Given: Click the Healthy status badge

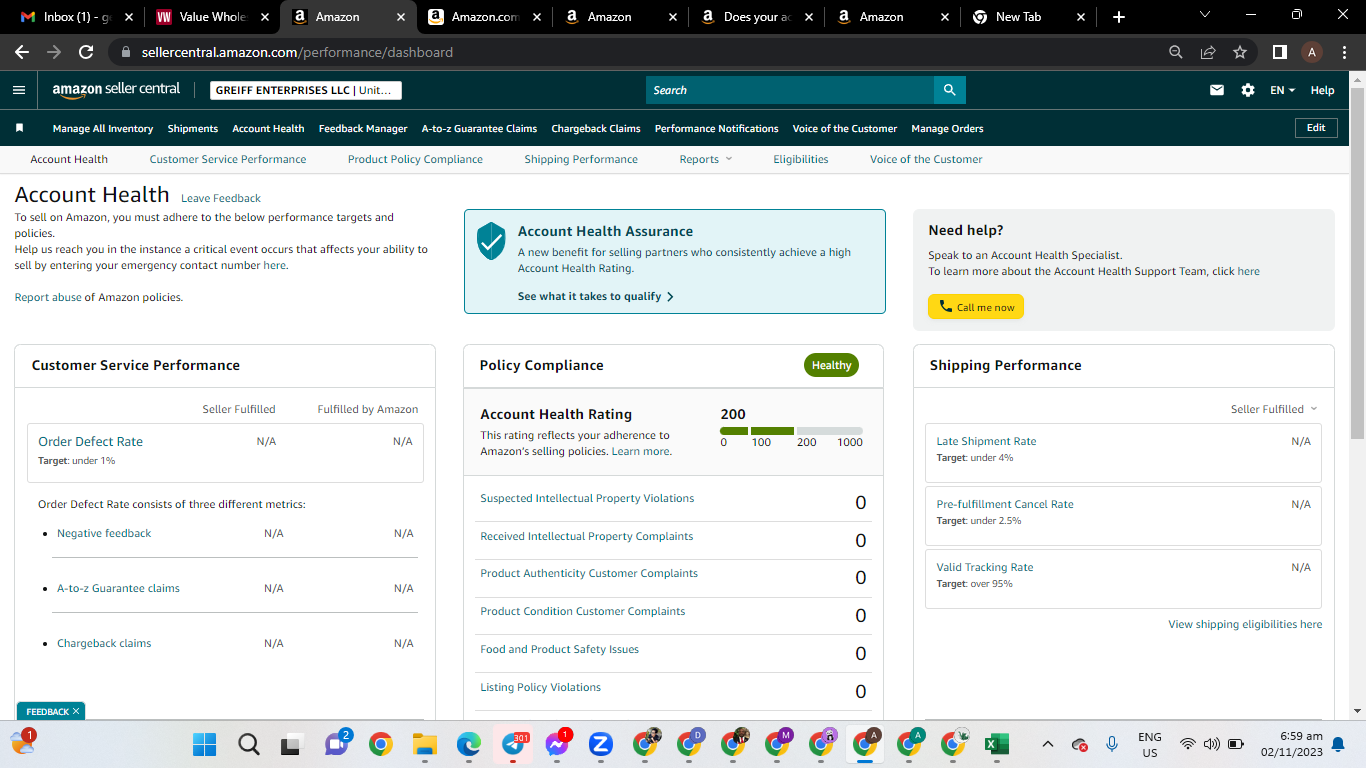Looking at the screenshot, I should 831,365.
